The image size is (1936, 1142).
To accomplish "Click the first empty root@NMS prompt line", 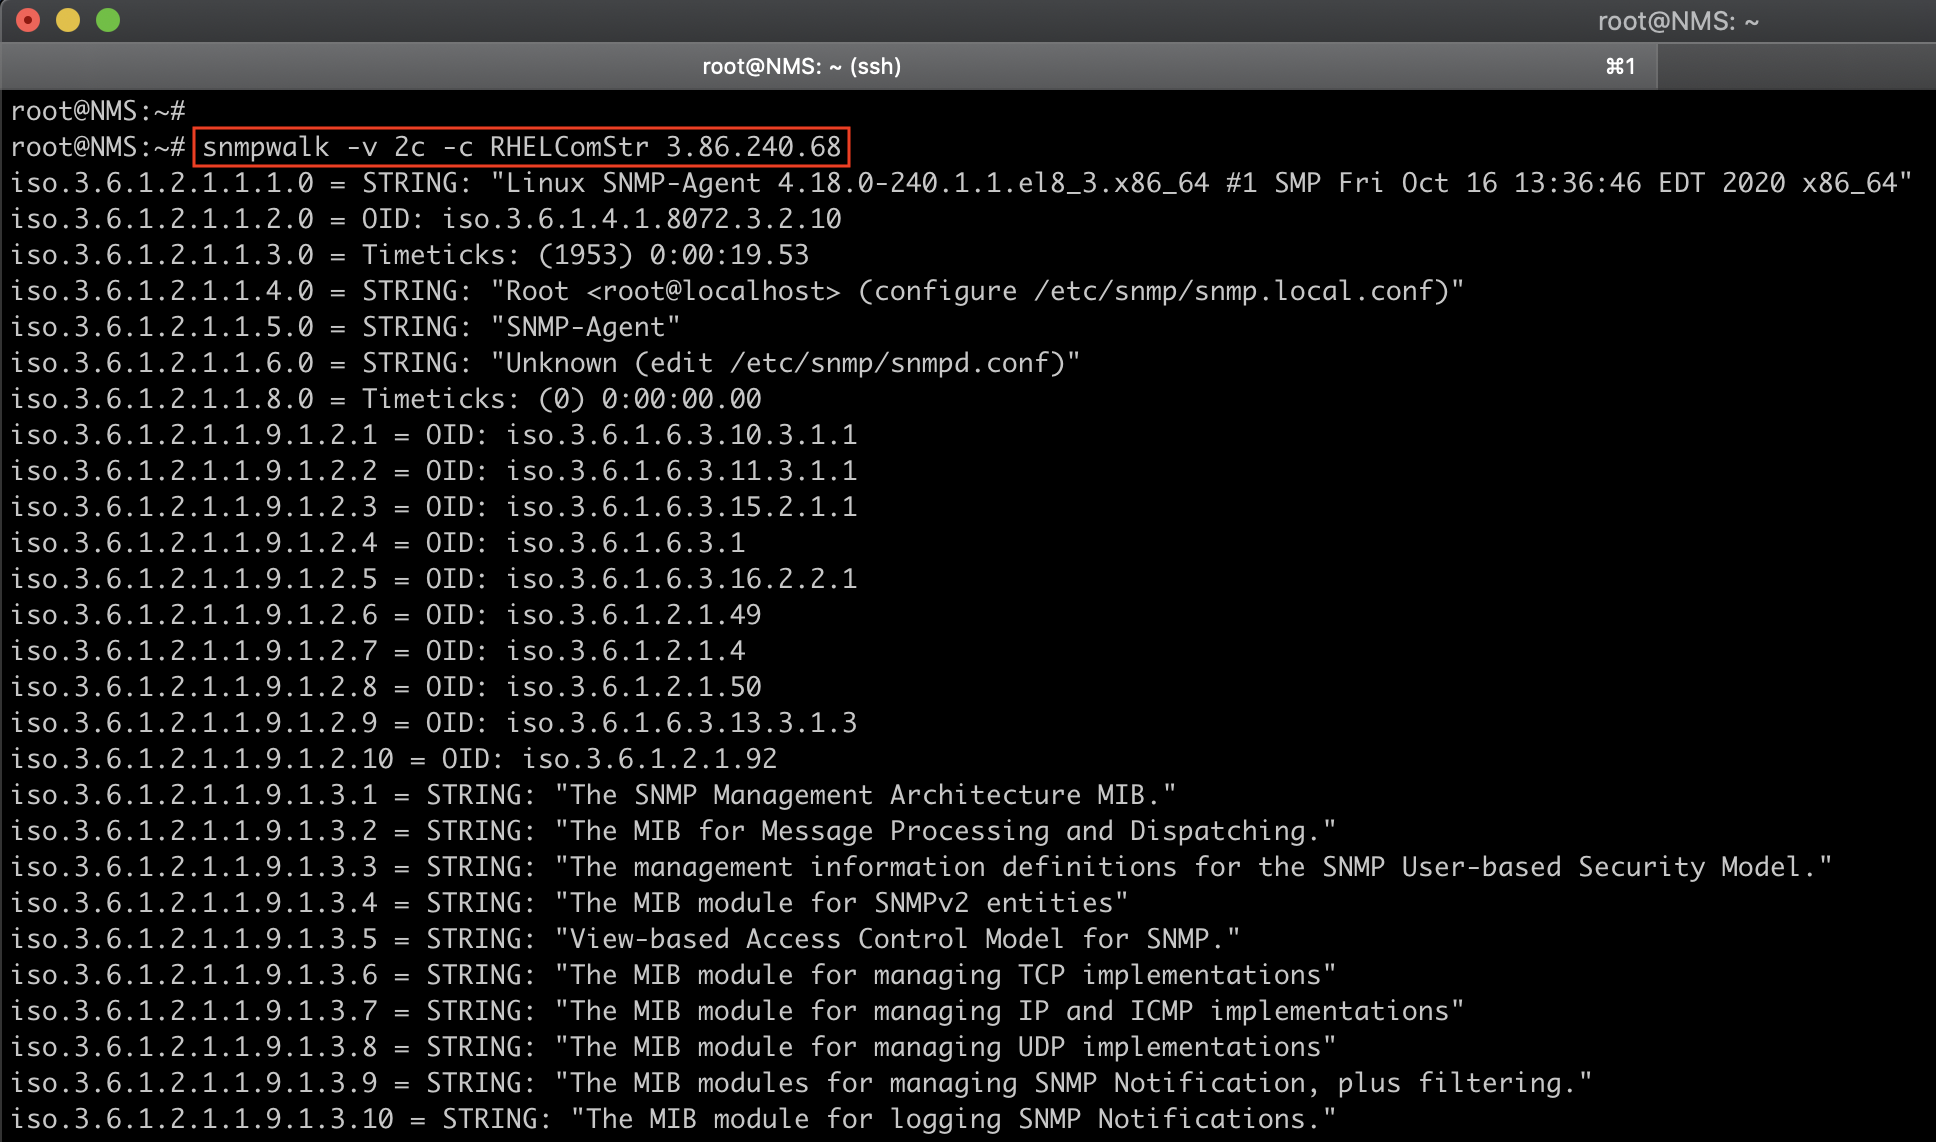I will click(98, 111).
